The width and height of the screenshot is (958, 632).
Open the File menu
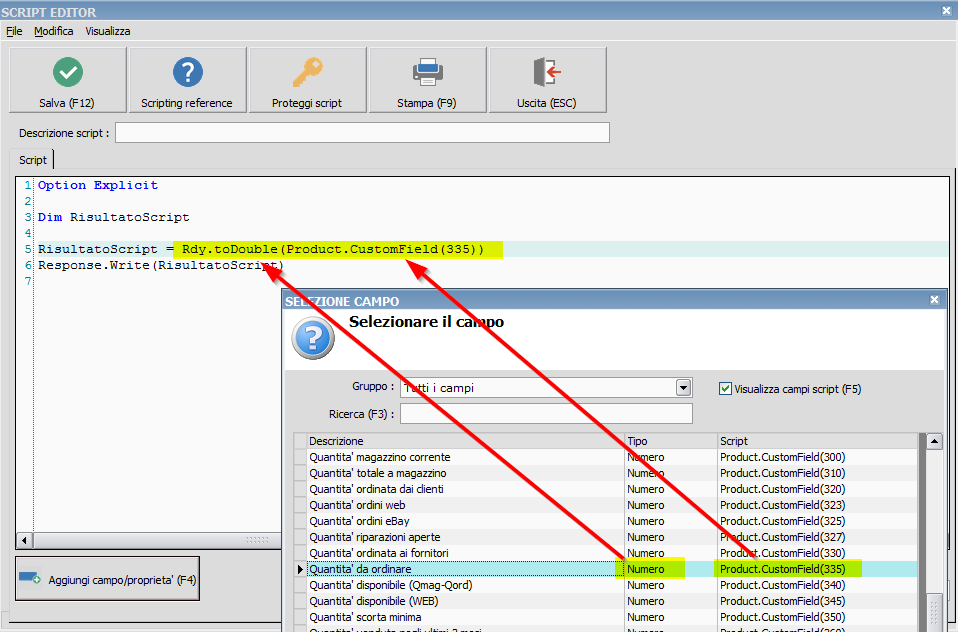(14, 31)
